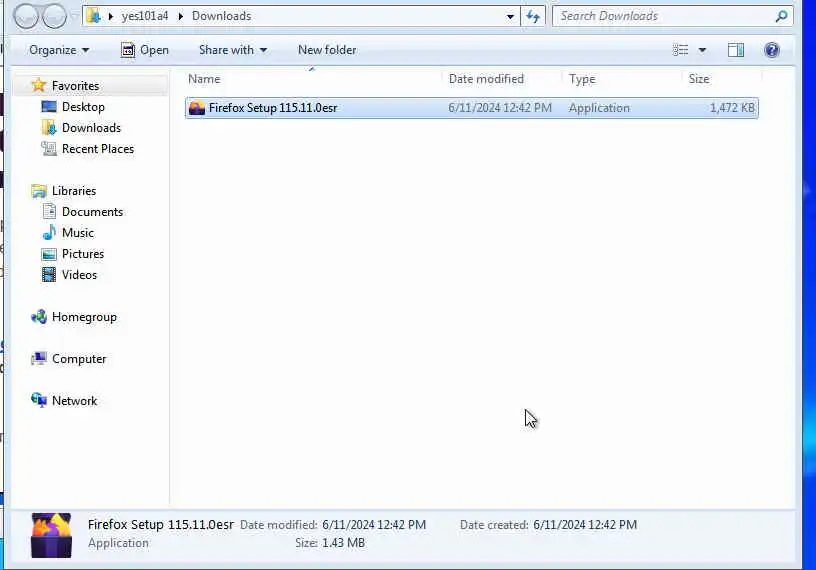Click the Pictures icon
Viewport: 816px width, 570px height.
pyautogui.click(x=49, y=254)
